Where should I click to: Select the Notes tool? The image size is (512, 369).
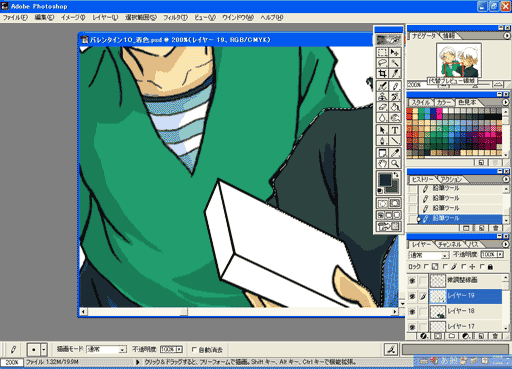tap(382, 153)
